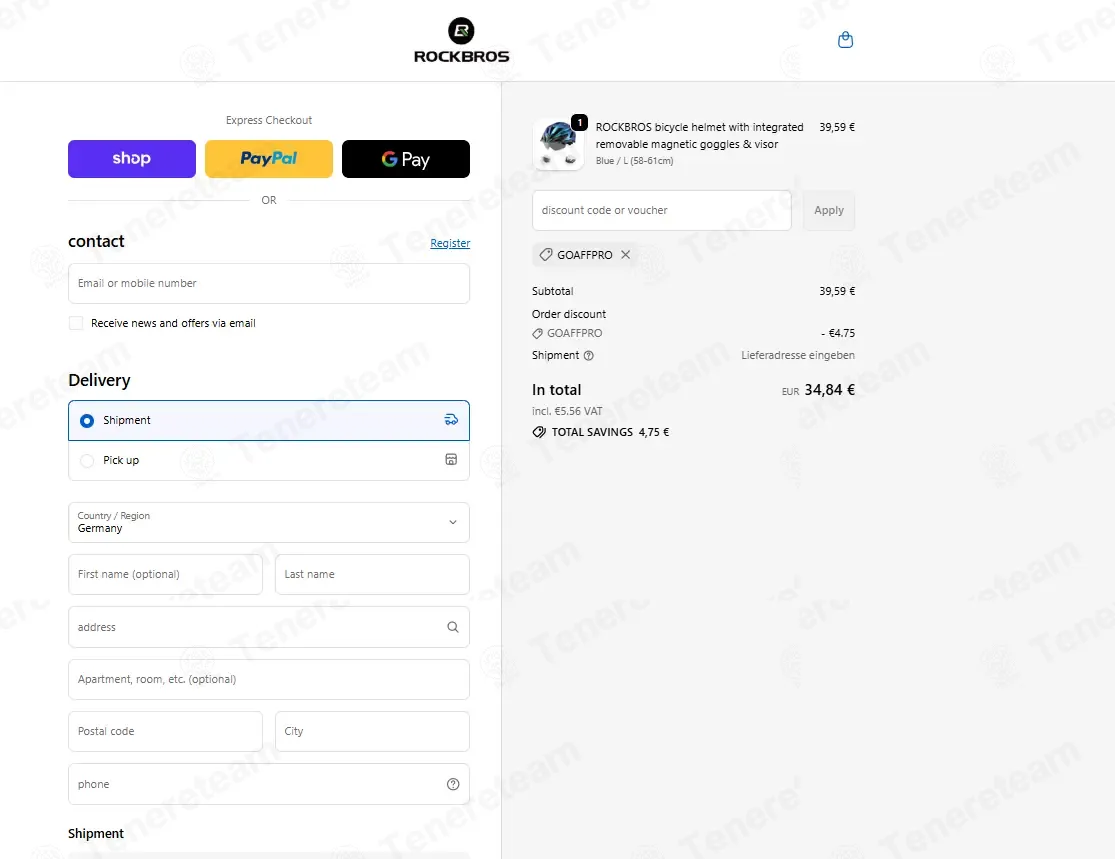
Task: Click the shipment help question mark icon
Action: click(589, 356)
